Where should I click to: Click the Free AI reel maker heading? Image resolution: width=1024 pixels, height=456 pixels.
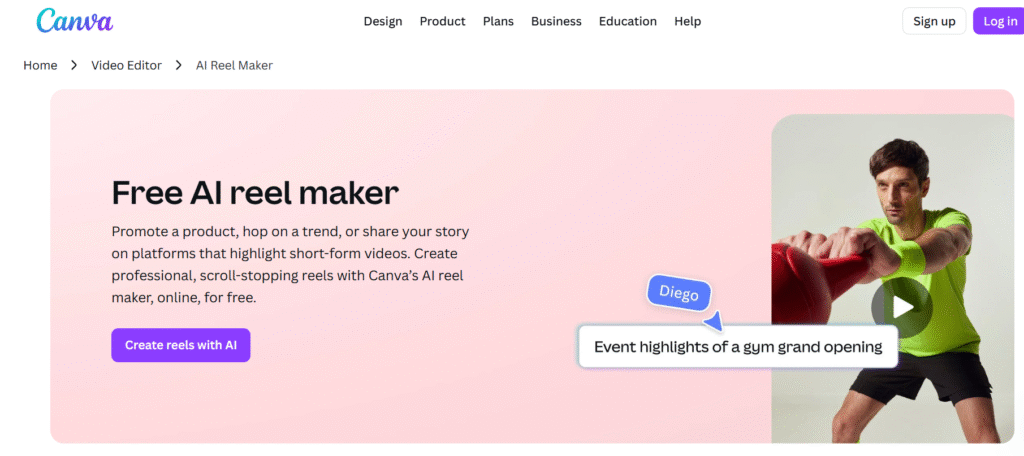[x=255, y=193]
